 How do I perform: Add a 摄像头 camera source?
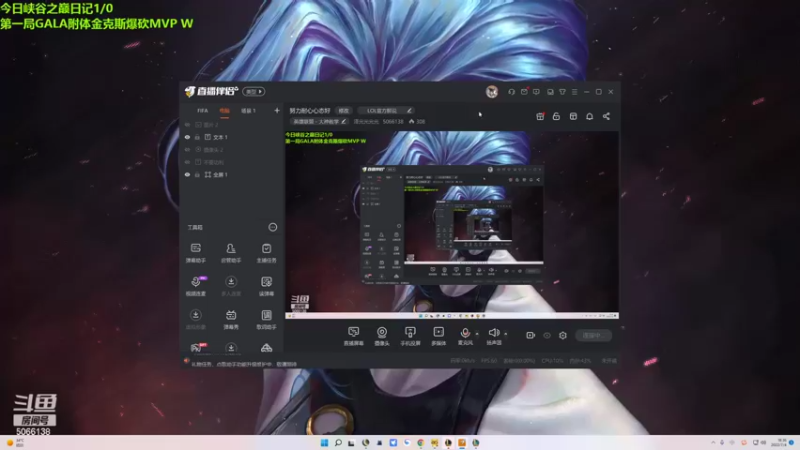pos(382,336)
